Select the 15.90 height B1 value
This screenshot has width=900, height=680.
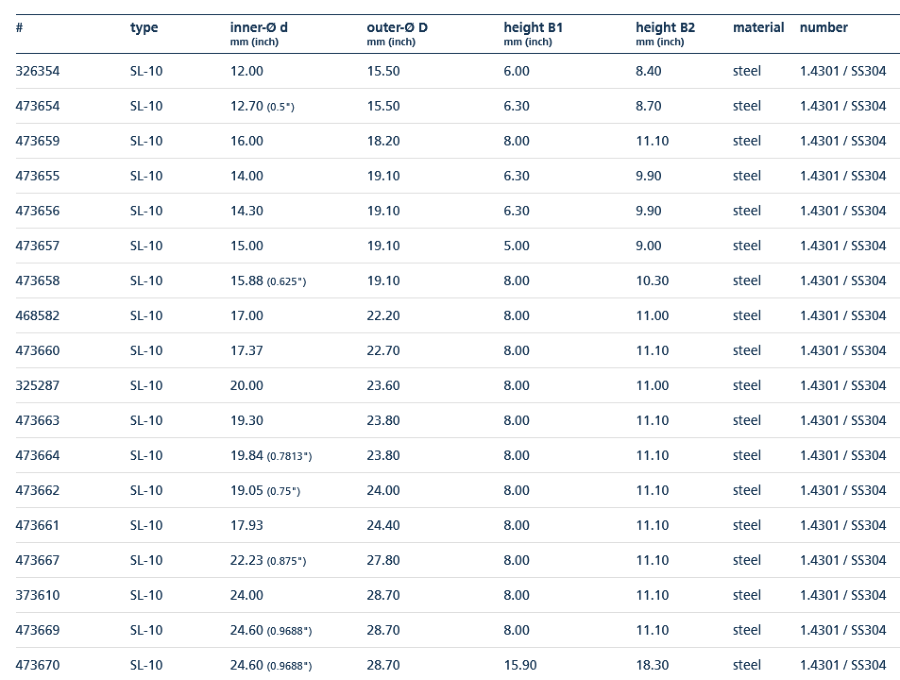[519, 666]
